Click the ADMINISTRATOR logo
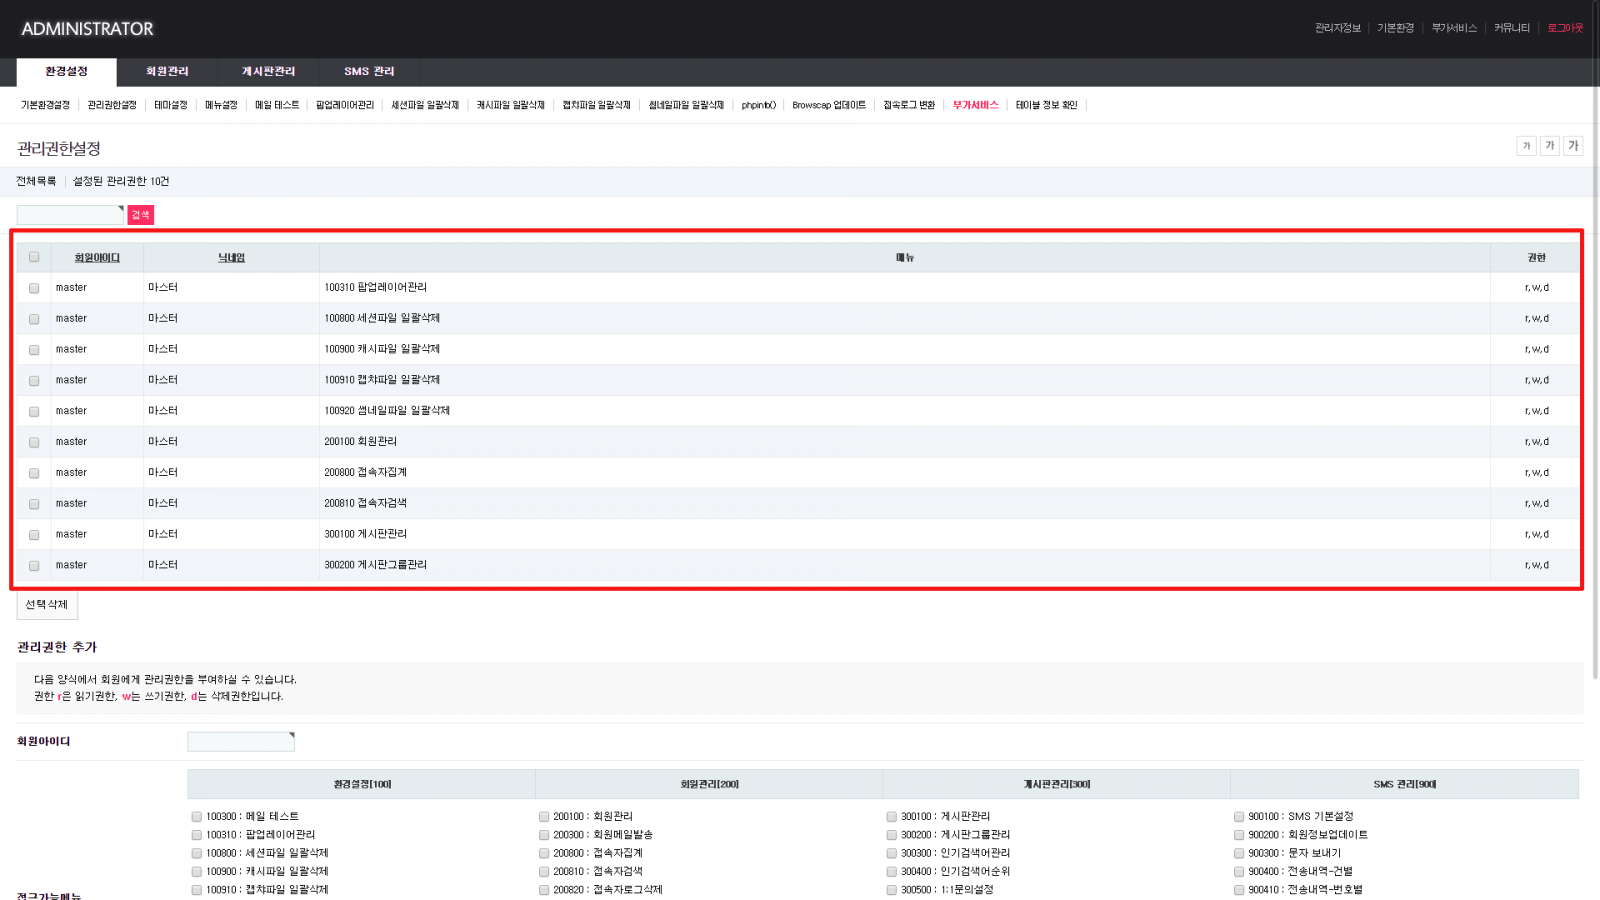The image size is (1600, 900). click(87, 29)
